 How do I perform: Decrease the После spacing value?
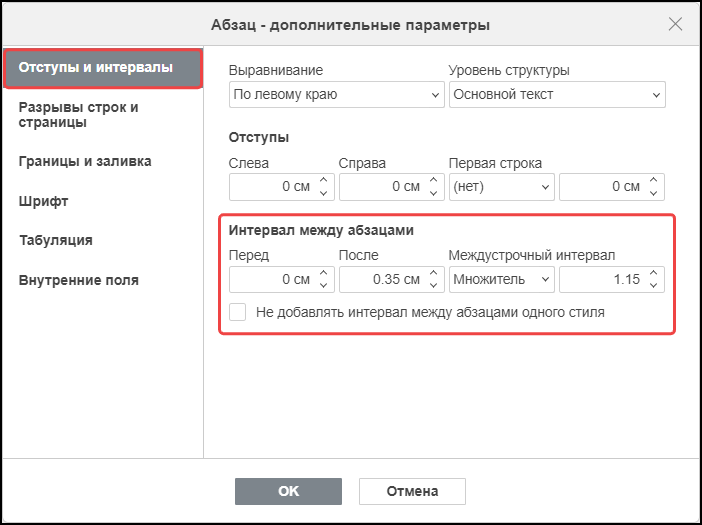click(433, 286)
